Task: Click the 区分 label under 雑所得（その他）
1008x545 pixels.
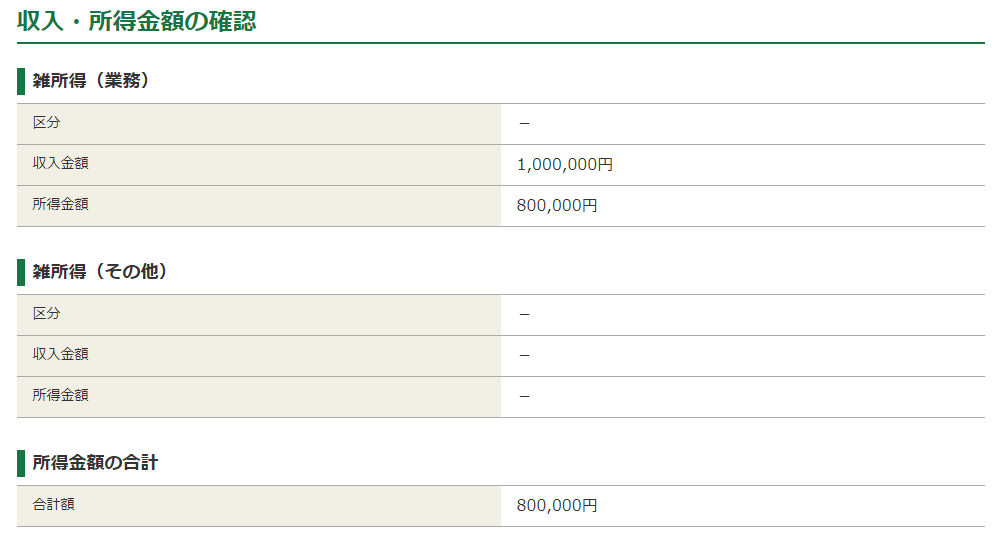Action: [46, 314]
